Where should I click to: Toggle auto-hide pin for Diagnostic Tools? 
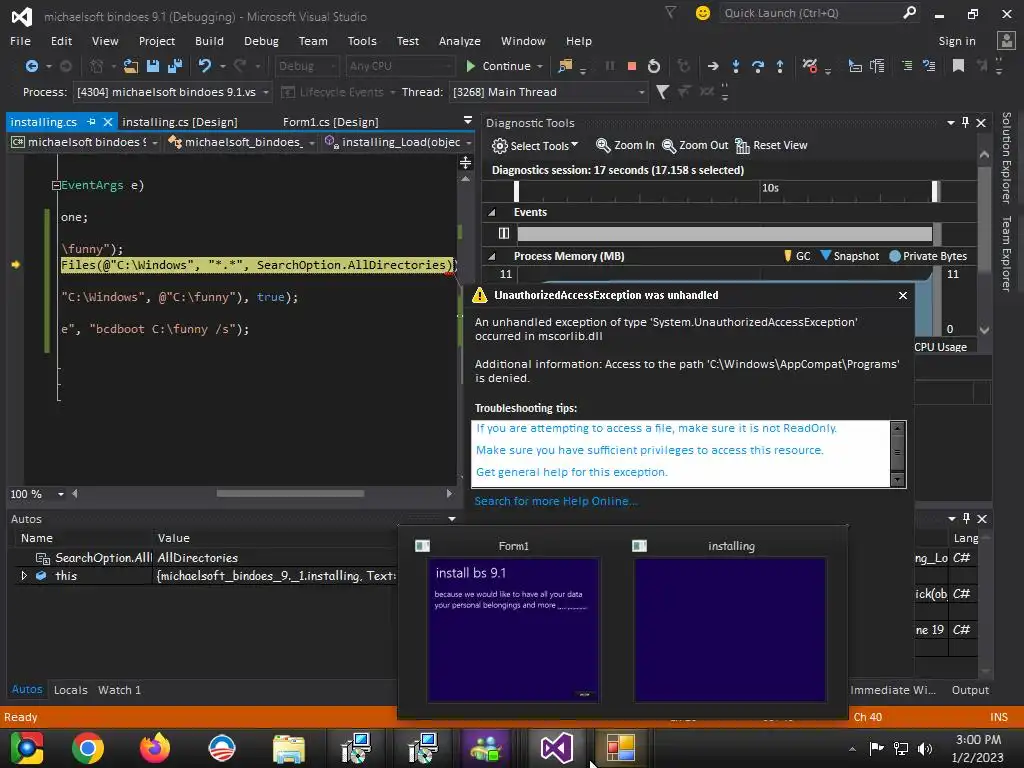[965, 122]
